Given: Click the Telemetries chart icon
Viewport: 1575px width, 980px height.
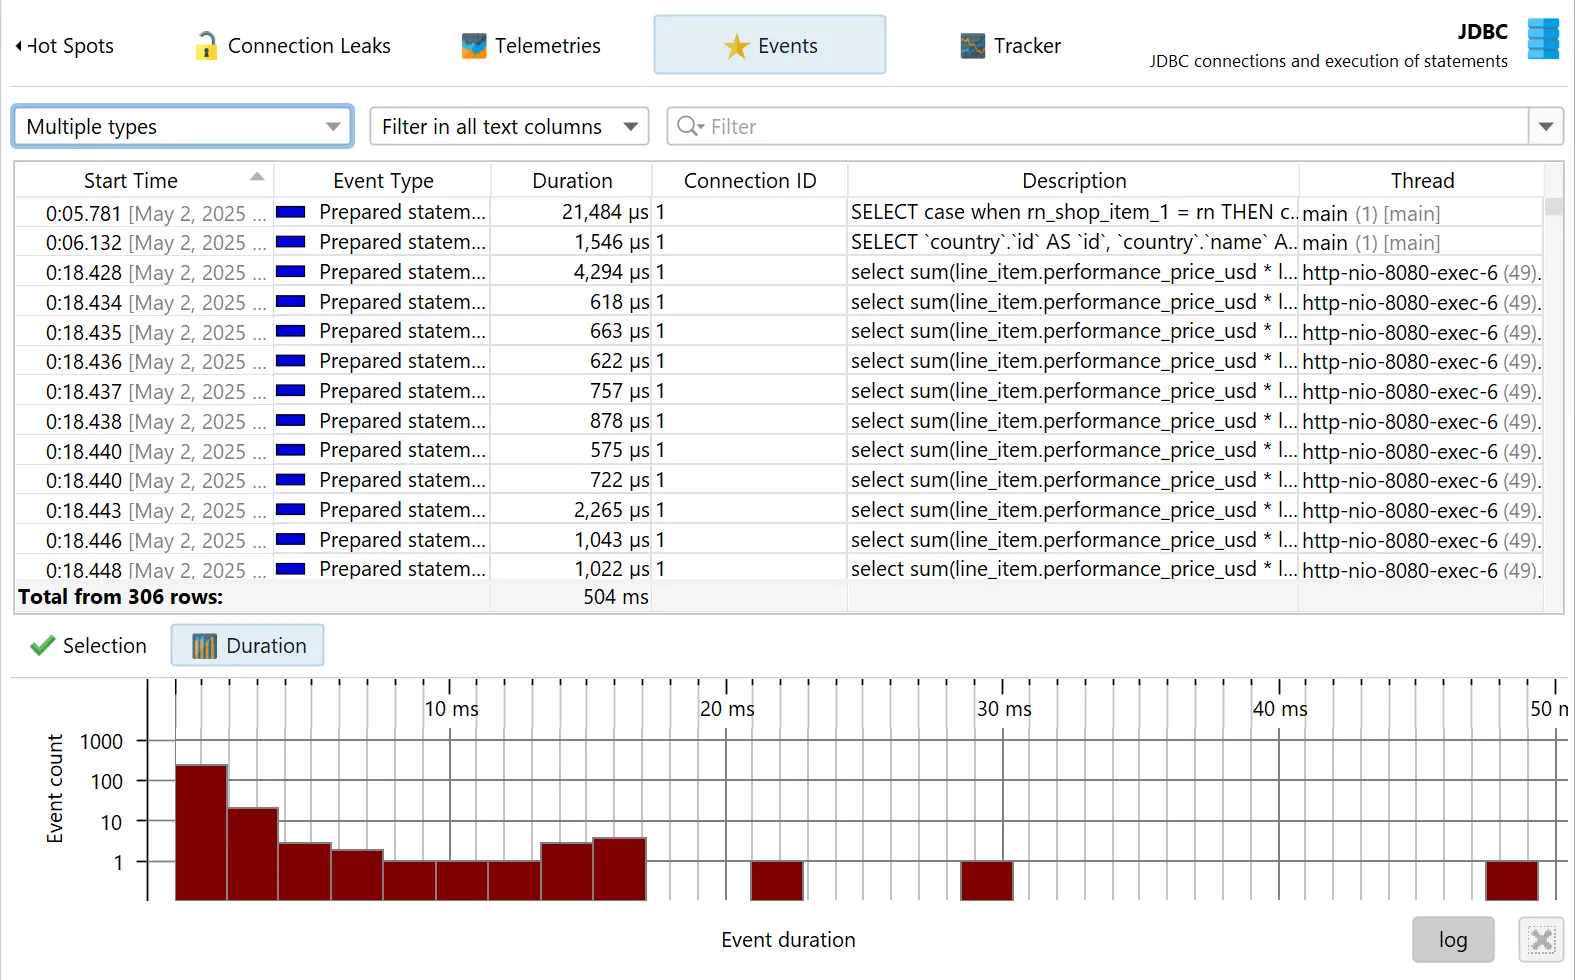Looking at the screenshot, I should (474, 46).
